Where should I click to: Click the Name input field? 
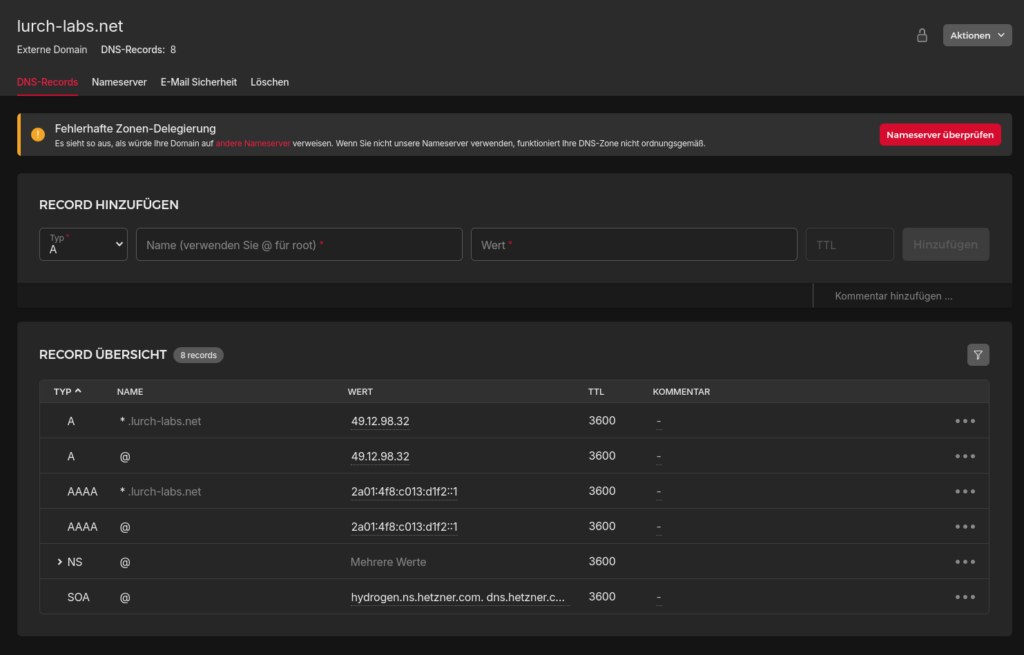tap(299, 245)
